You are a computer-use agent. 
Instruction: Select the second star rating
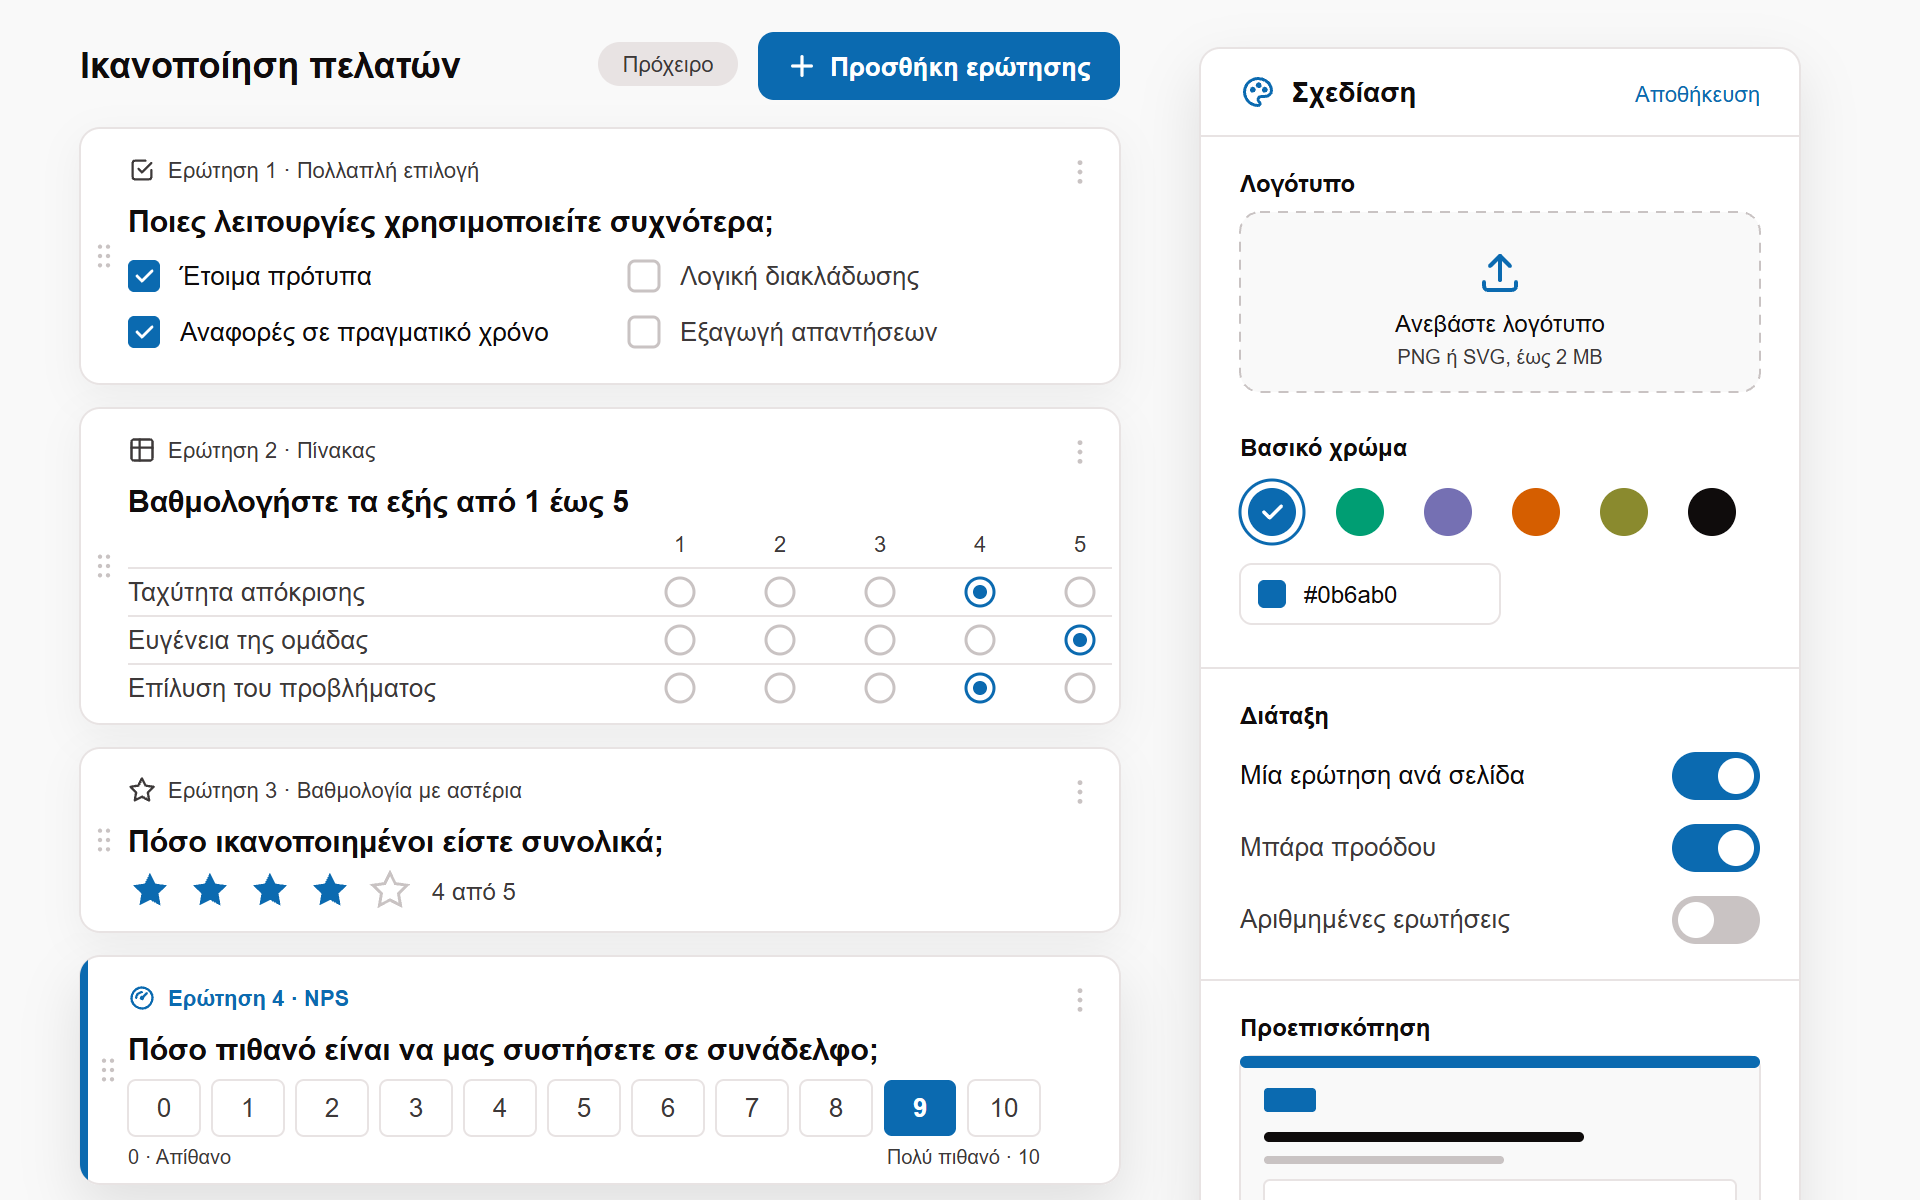coord(210,890)
